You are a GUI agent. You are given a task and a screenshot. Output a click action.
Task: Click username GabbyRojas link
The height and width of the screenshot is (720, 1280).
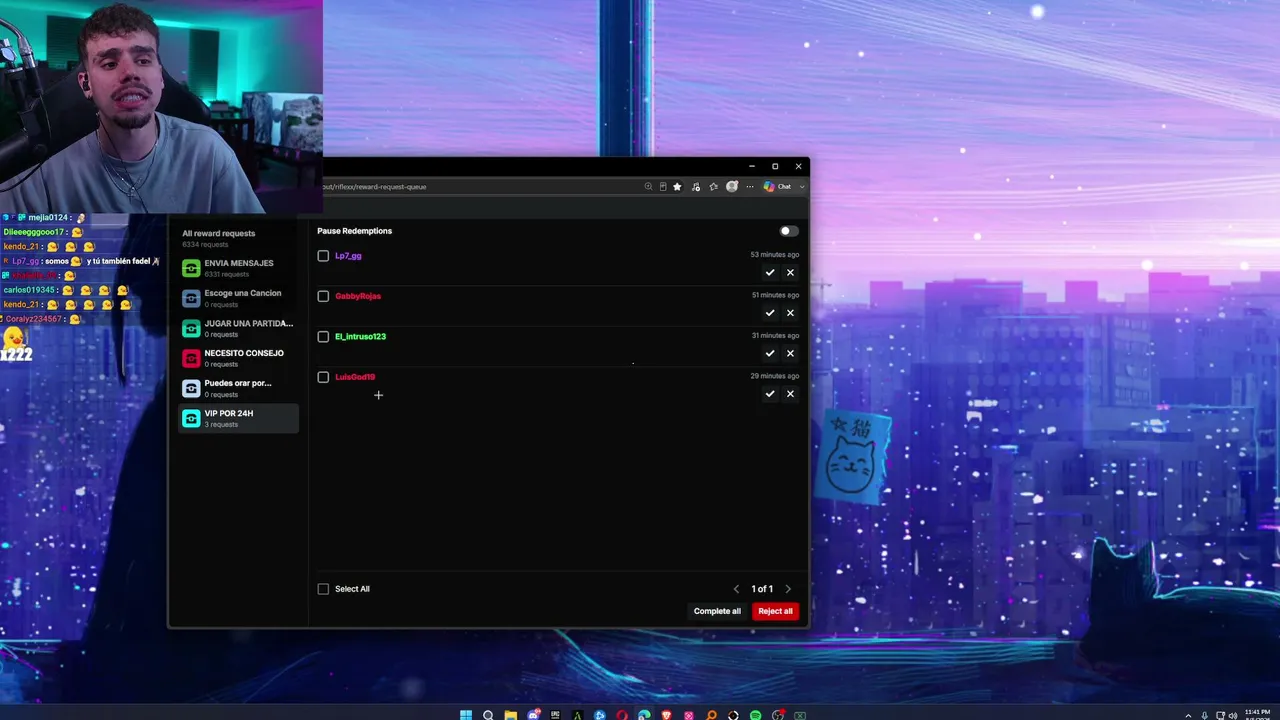[x=358, y=296]
